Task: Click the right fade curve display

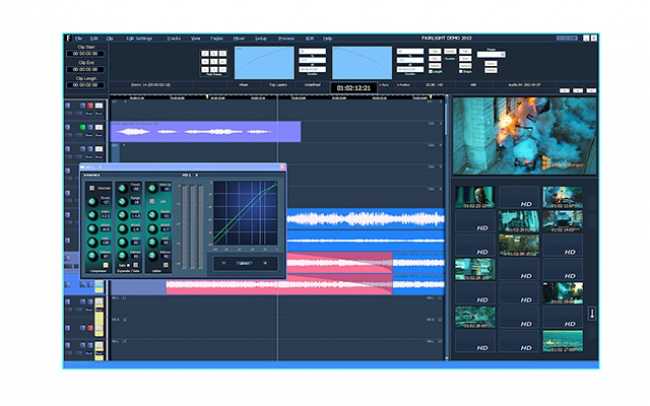Action: pos(362,63)
